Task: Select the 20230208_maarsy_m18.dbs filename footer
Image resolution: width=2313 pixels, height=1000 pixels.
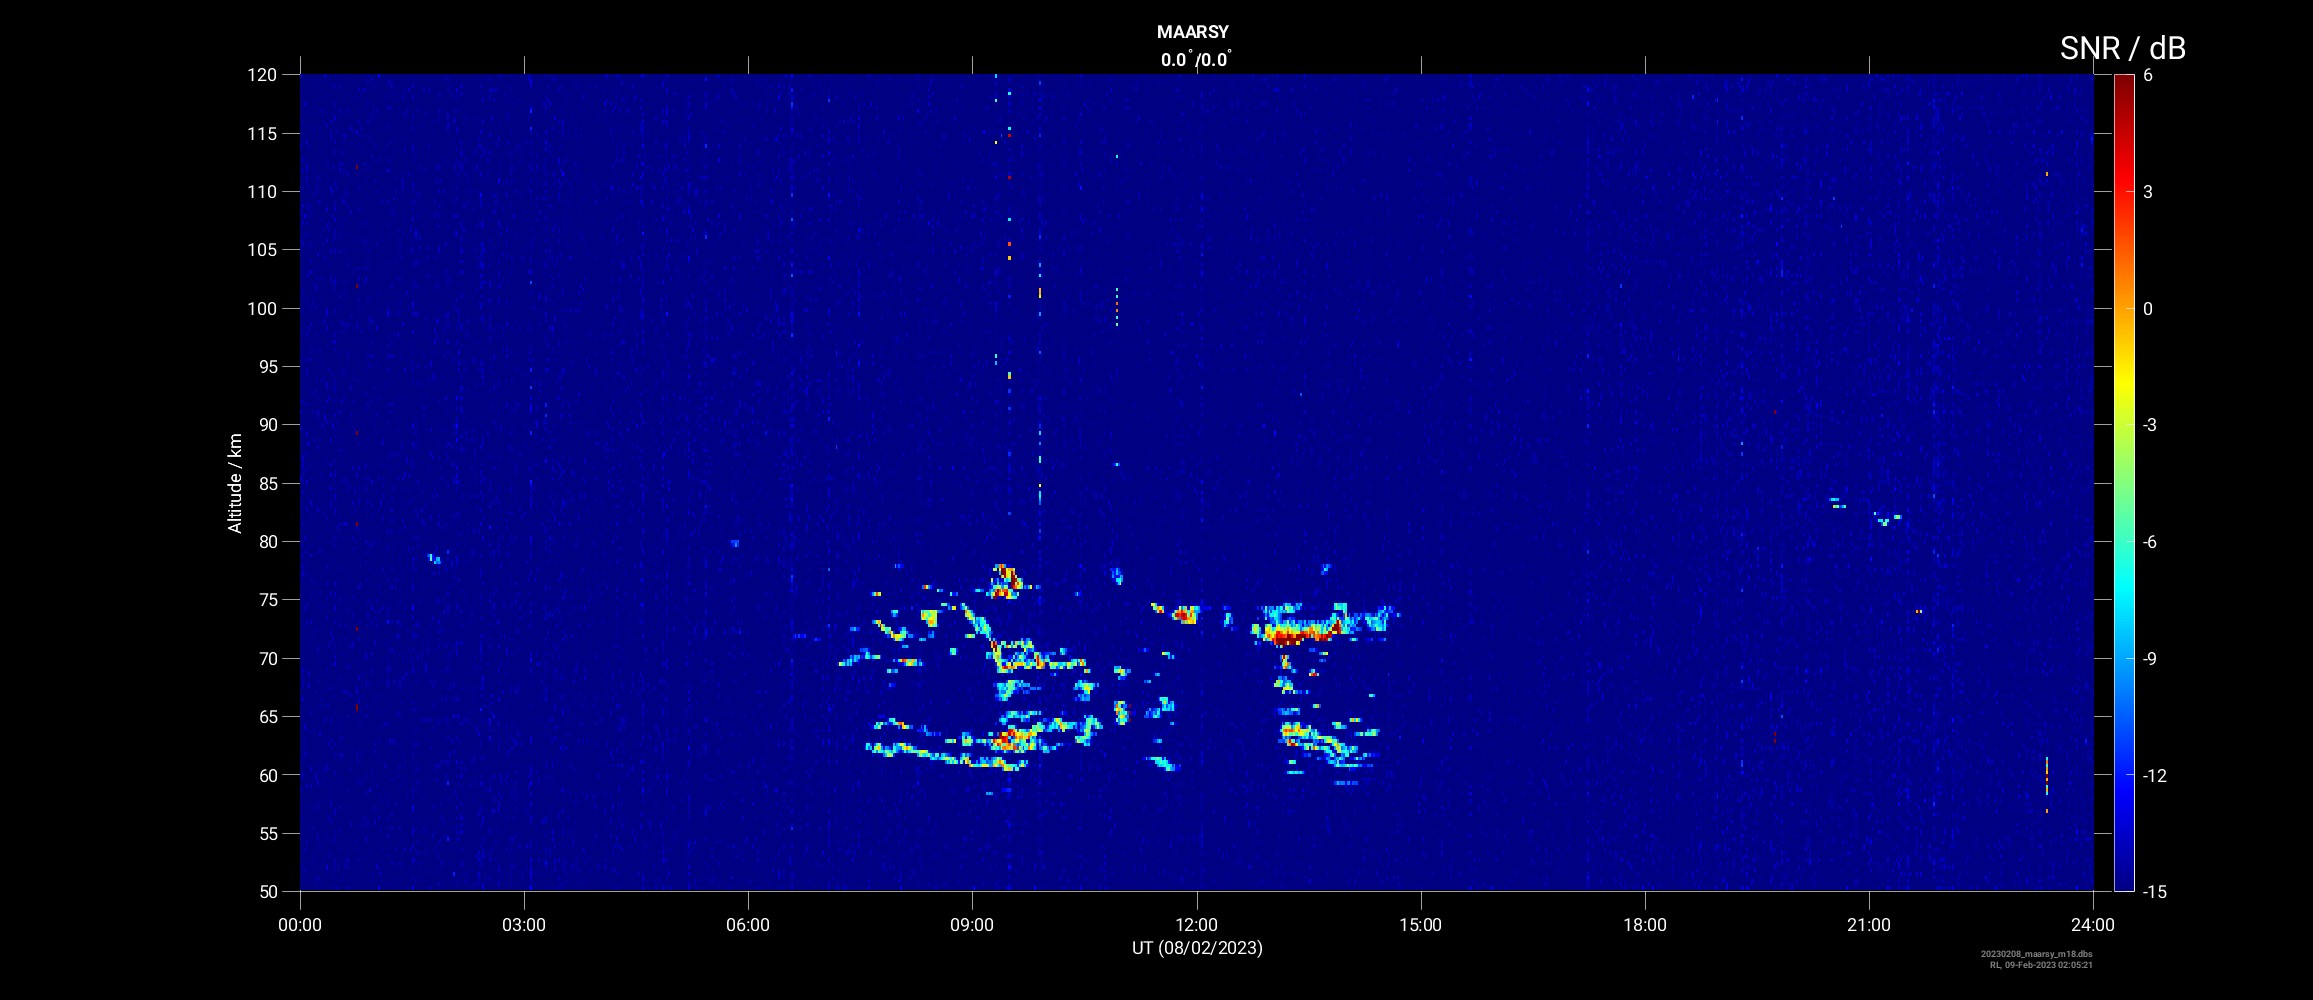Action: [x=2036, y=954]
